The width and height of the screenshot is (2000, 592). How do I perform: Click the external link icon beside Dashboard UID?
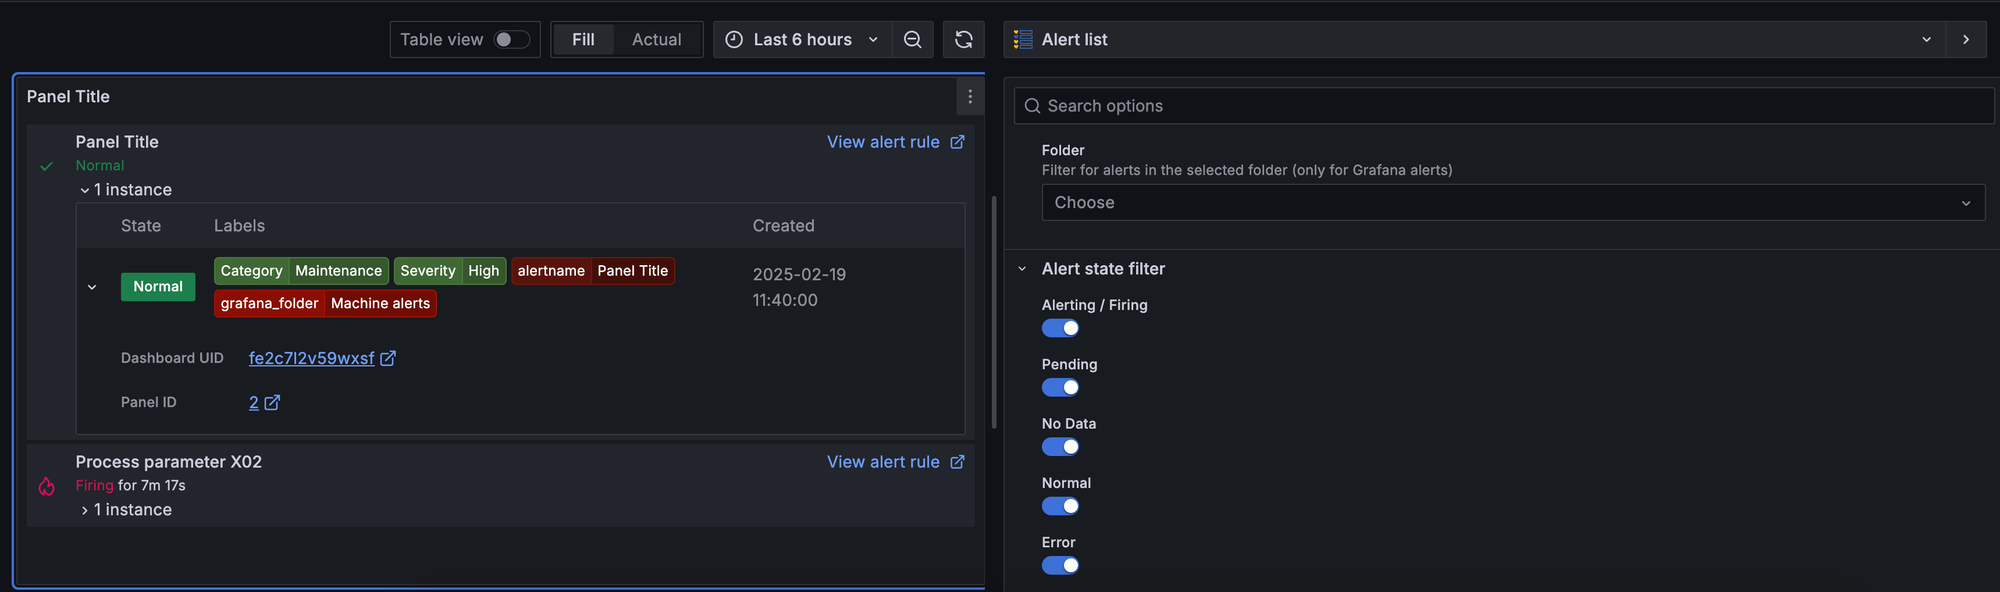click(x=388, y=358)
